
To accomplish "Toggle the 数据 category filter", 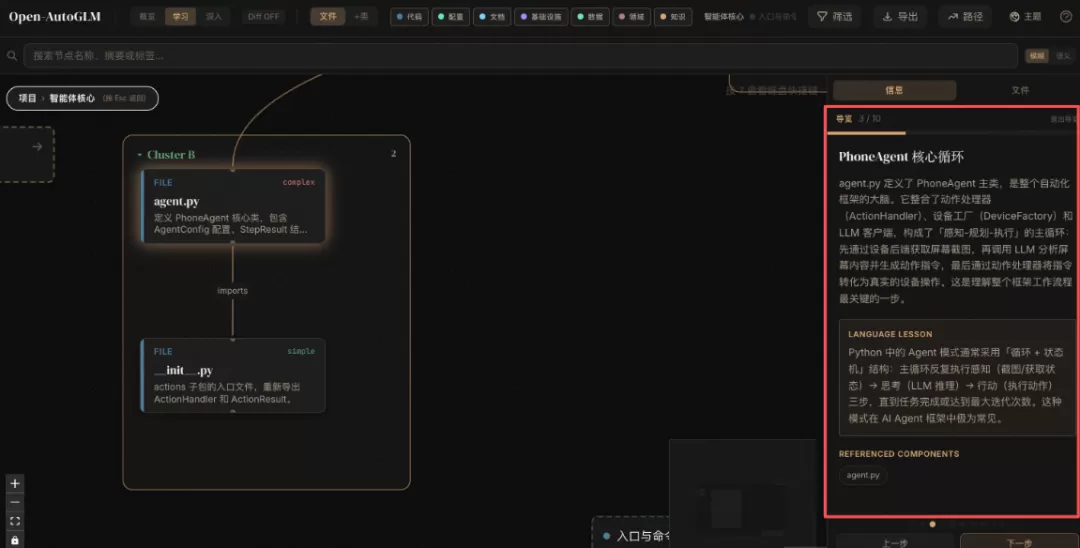I will click(x=590, y=17).
